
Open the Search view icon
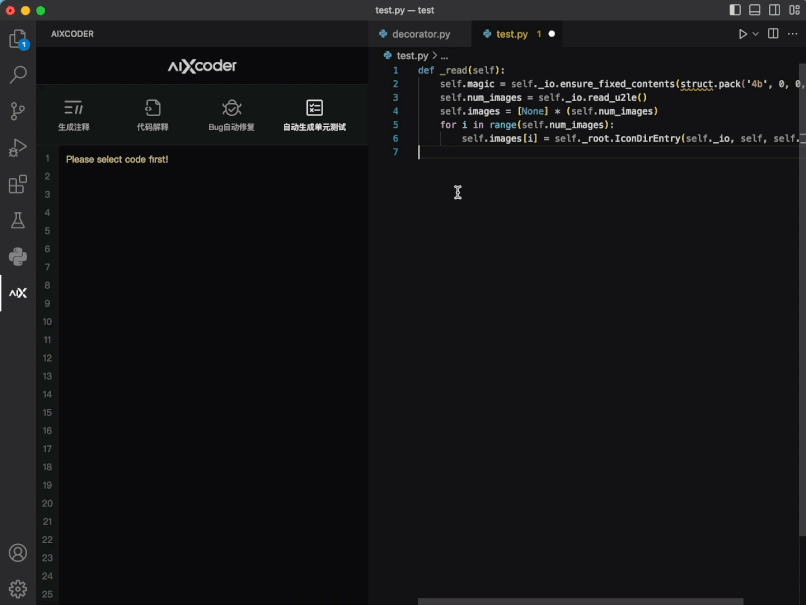point(18,75)
